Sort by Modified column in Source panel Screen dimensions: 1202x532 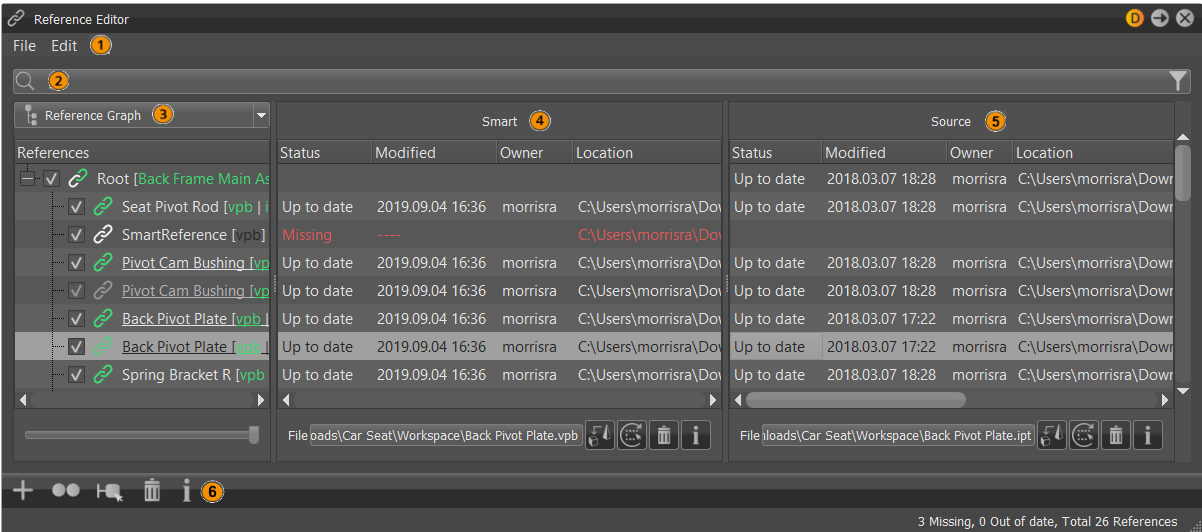884,153
